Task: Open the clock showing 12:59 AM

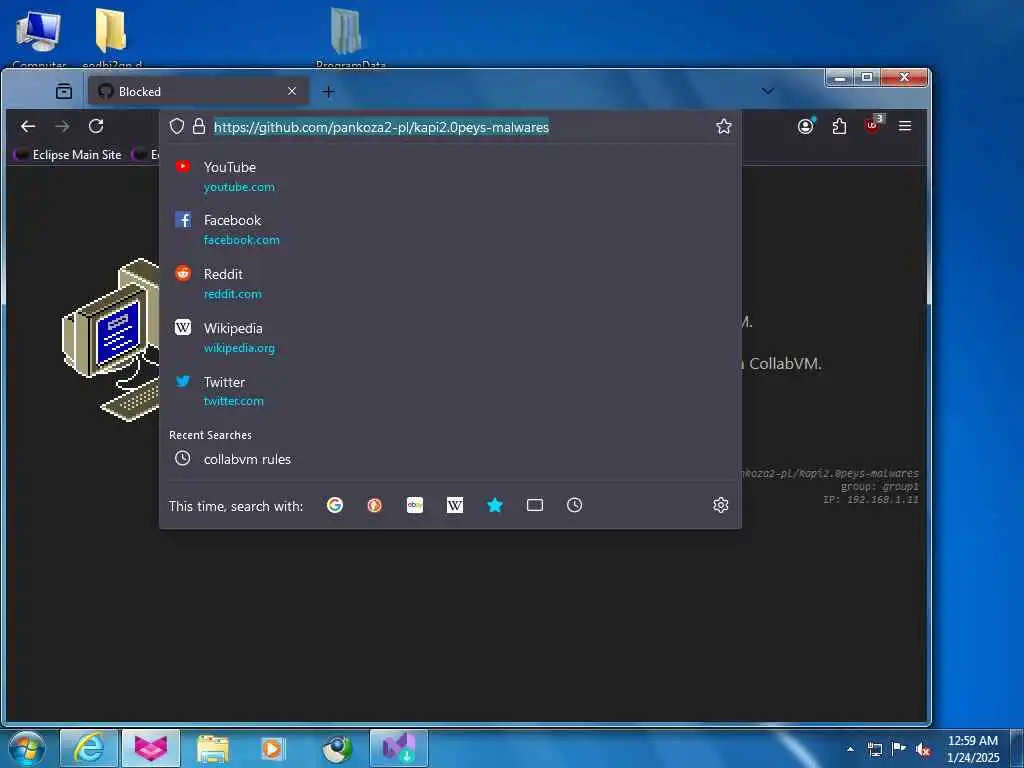Action: pos(973,749)
